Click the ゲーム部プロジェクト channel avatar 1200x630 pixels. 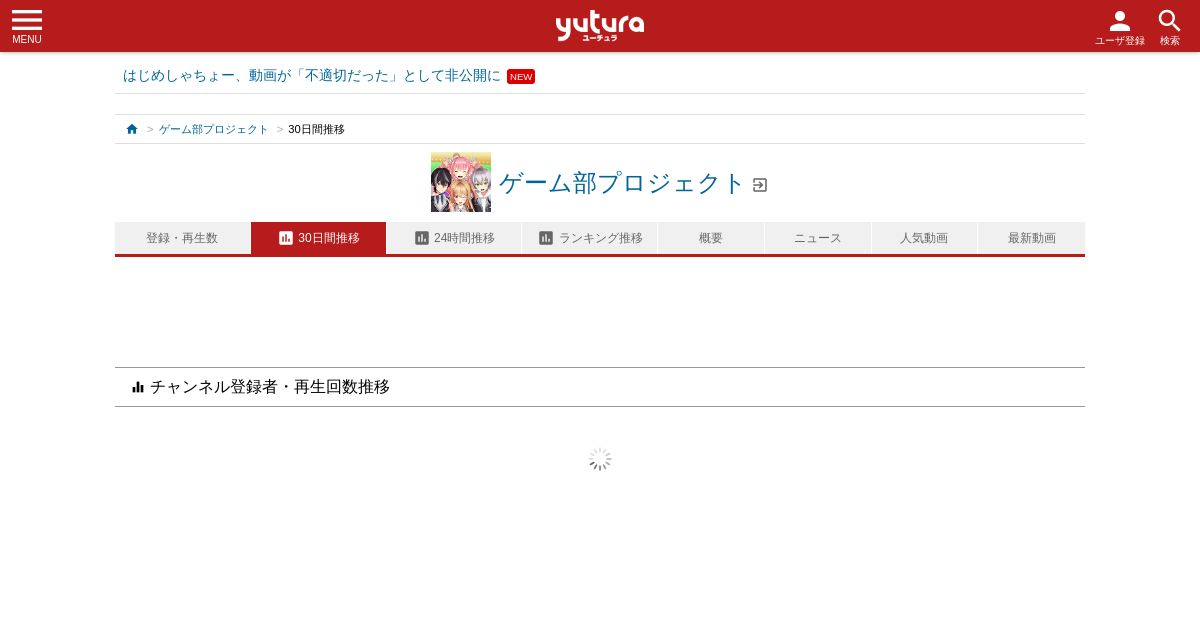[x=461, y=182]
